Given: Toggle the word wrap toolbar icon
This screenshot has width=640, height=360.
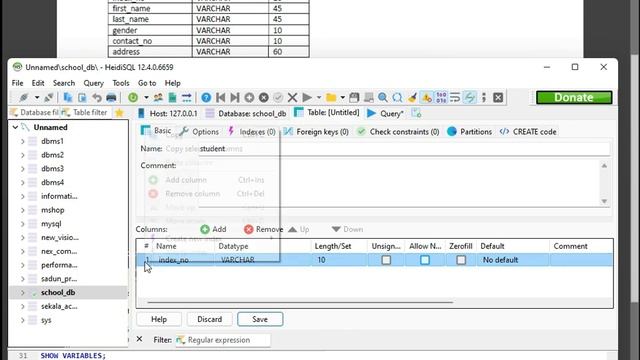Looking at the screenshot, I should pos(455,98).
